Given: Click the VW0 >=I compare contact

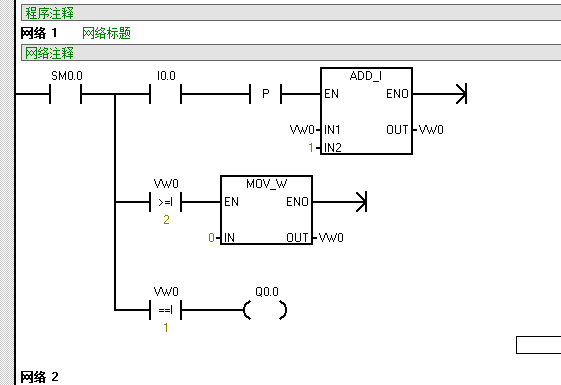Looking at the screenshot, I should (166, 202).
